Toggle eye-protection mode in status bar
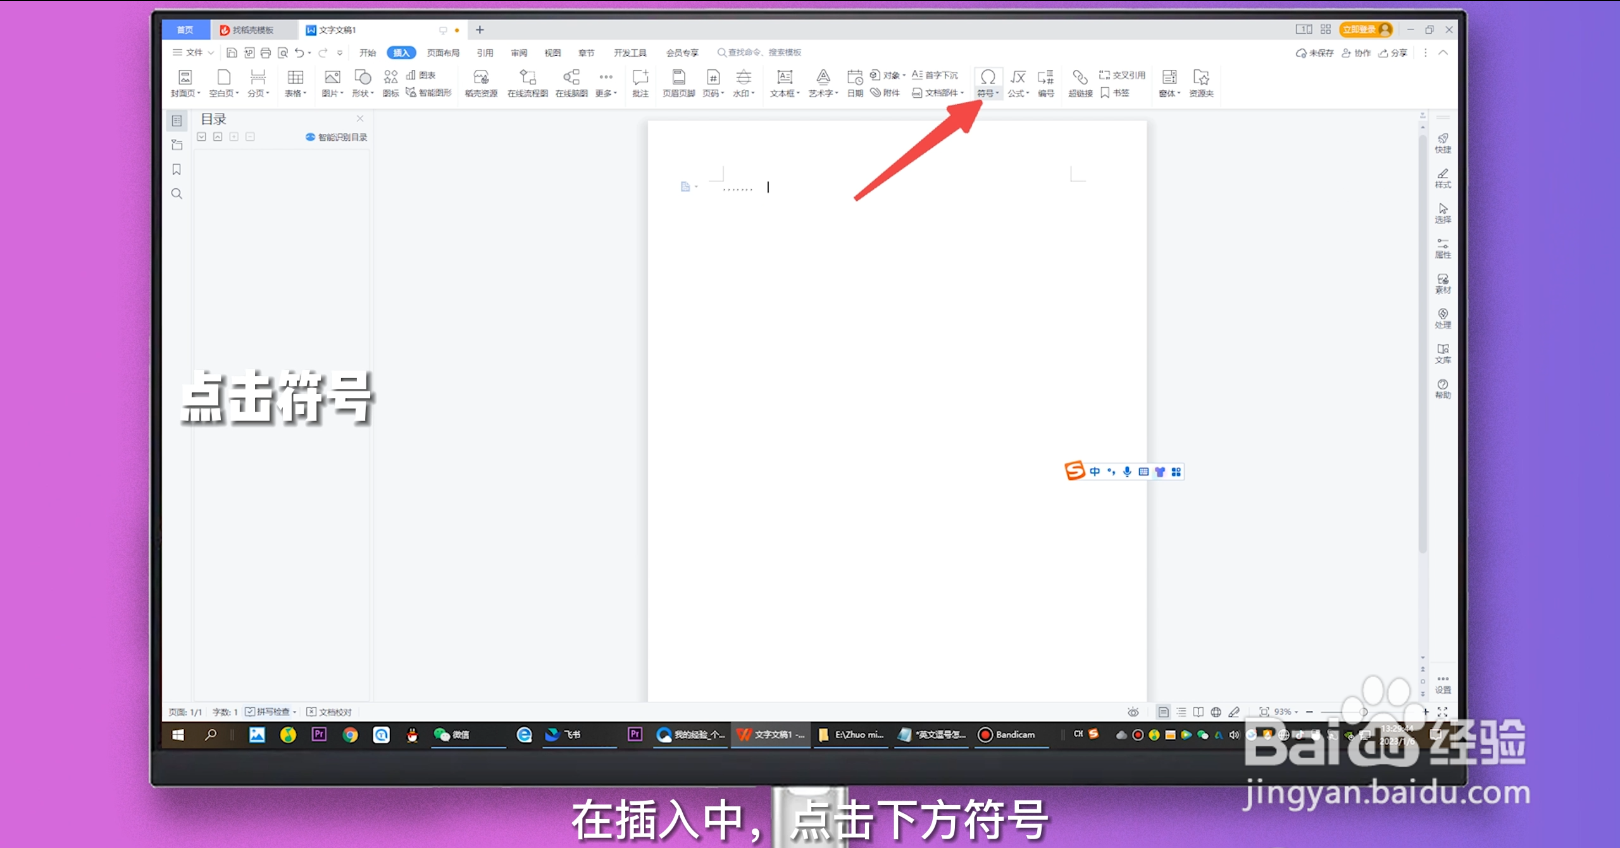Screen dimensions: 1620x848 tap(1133, 712)
